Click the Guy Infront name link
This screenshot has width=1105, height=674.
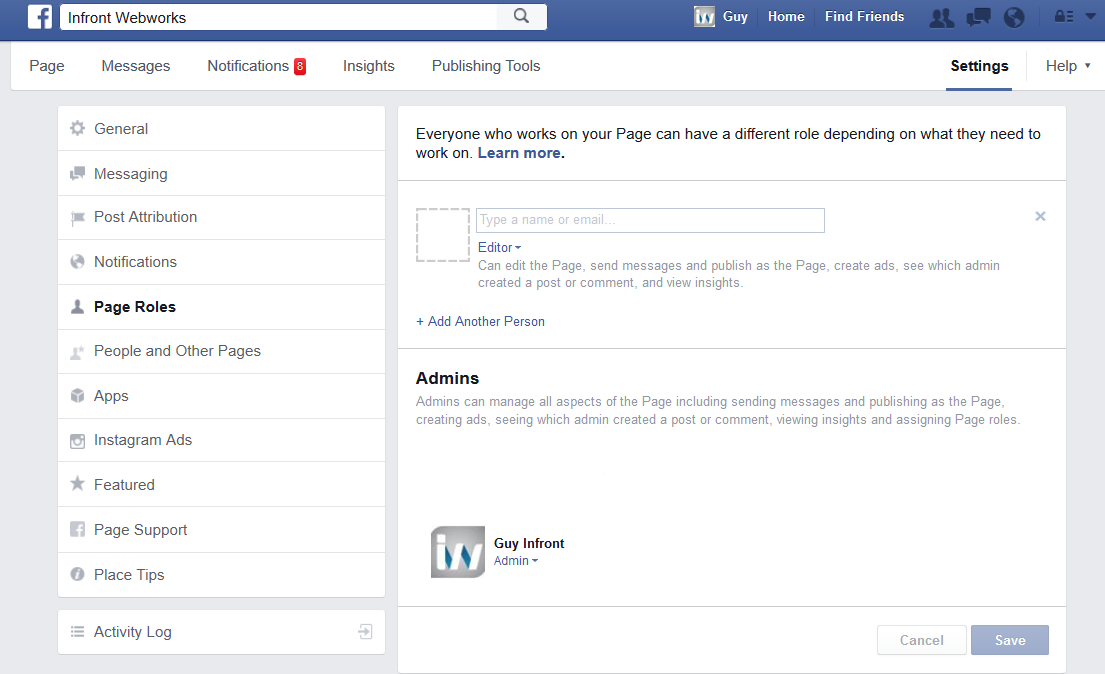(x=529, y=544)
